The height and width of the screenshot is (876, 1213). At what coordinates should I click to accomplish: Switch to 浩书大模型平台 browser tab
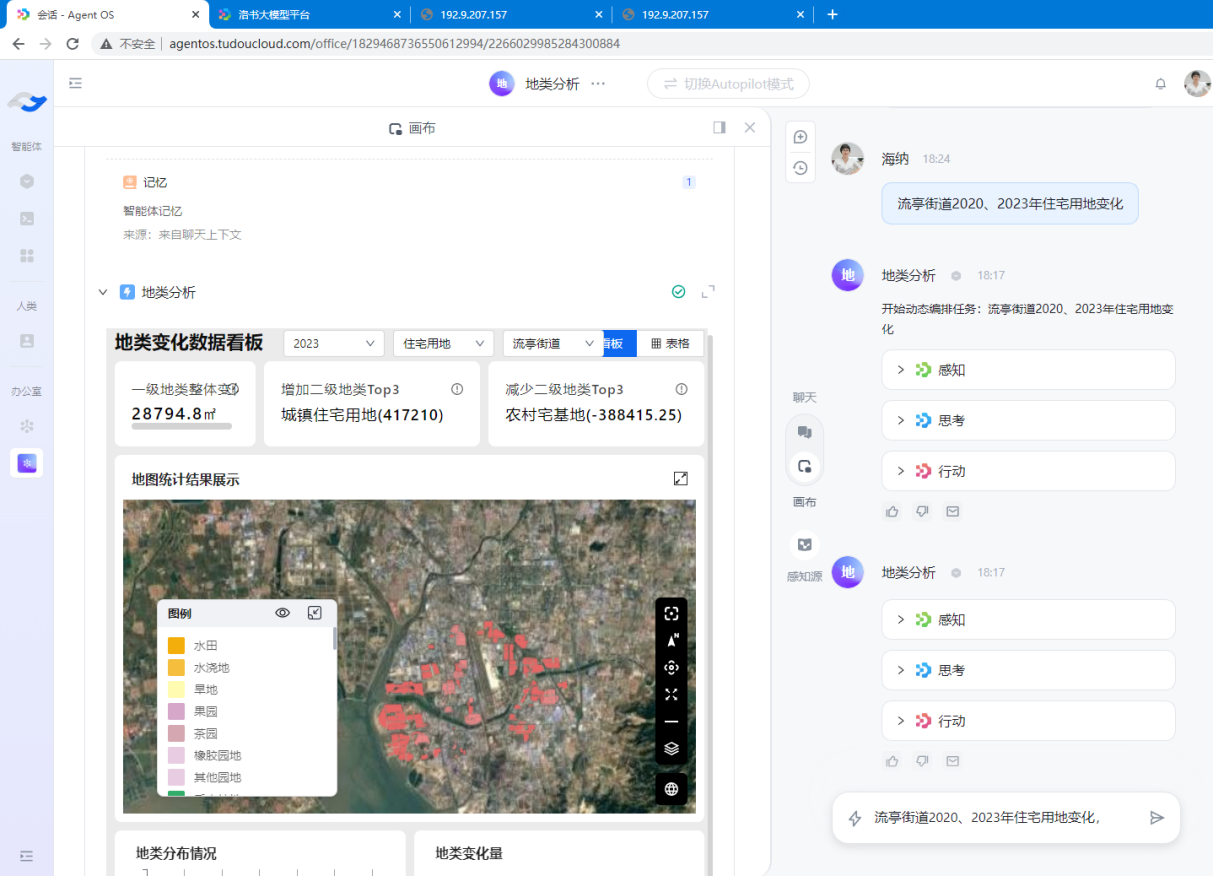click(310, 15)
